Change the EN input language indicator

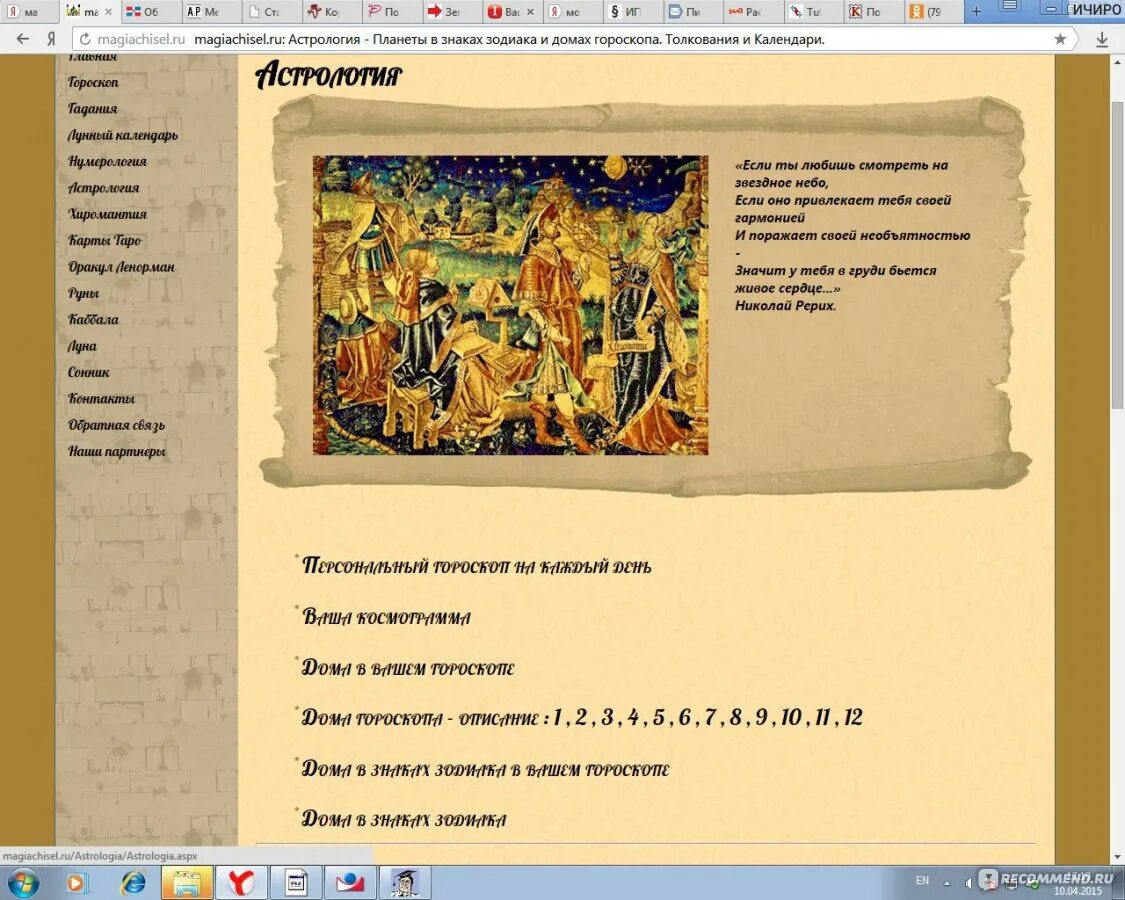coord(922,881)
